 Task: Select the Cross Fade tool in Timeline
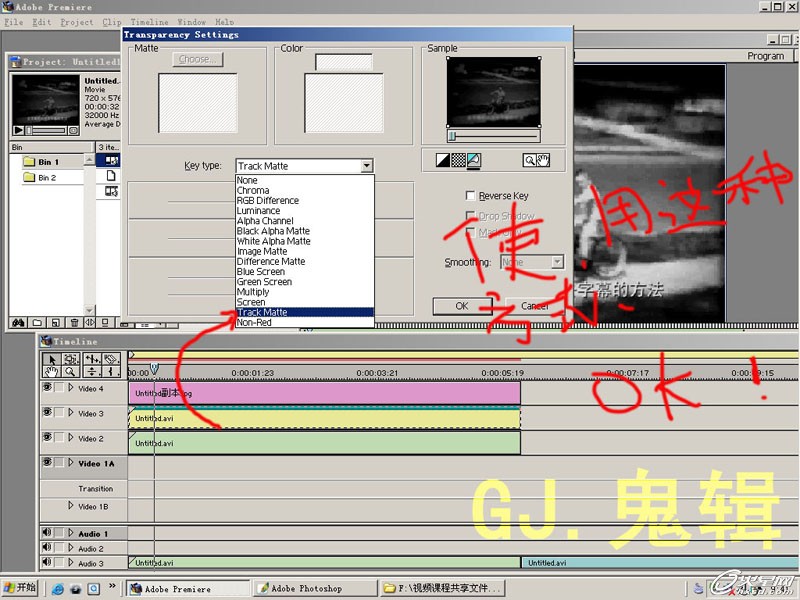click(x=92, y=371)
